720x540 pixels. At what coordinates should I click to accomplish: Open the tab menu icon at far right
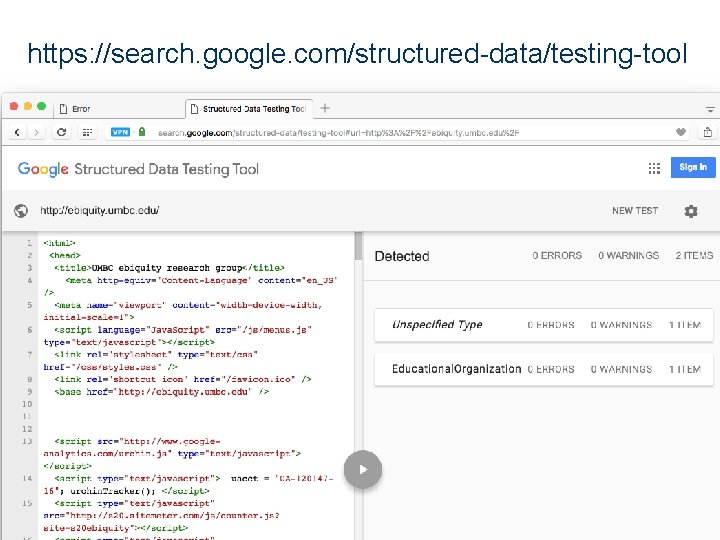coord(710,110)
